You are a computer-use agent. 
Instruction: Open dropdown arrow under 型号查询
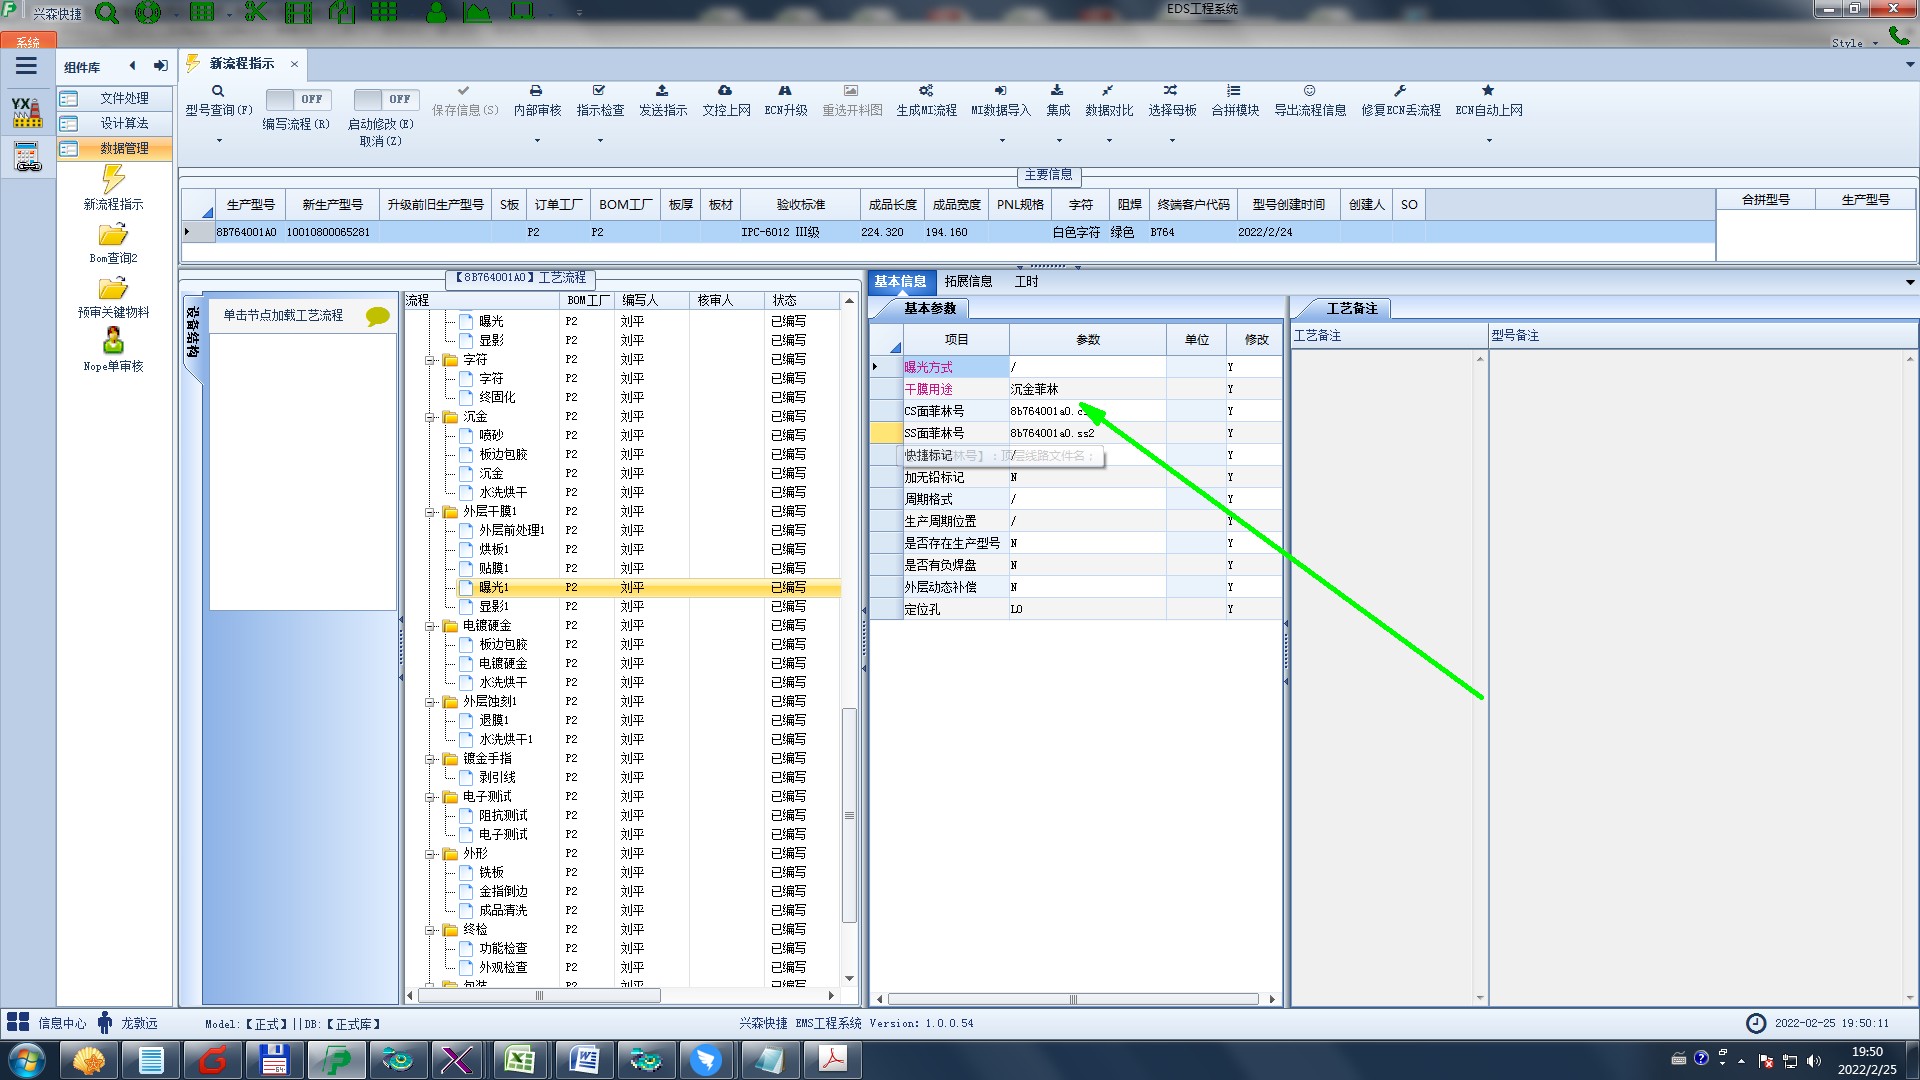pos(219,140)
